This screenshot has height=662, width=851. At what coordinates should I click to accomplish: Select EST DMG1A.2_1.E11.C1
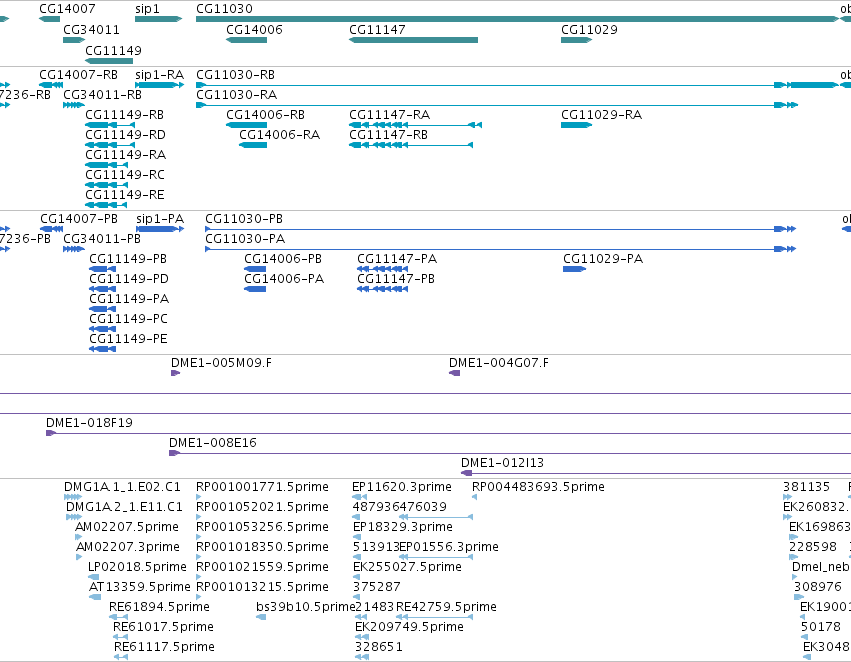click(x=74, y=517)
